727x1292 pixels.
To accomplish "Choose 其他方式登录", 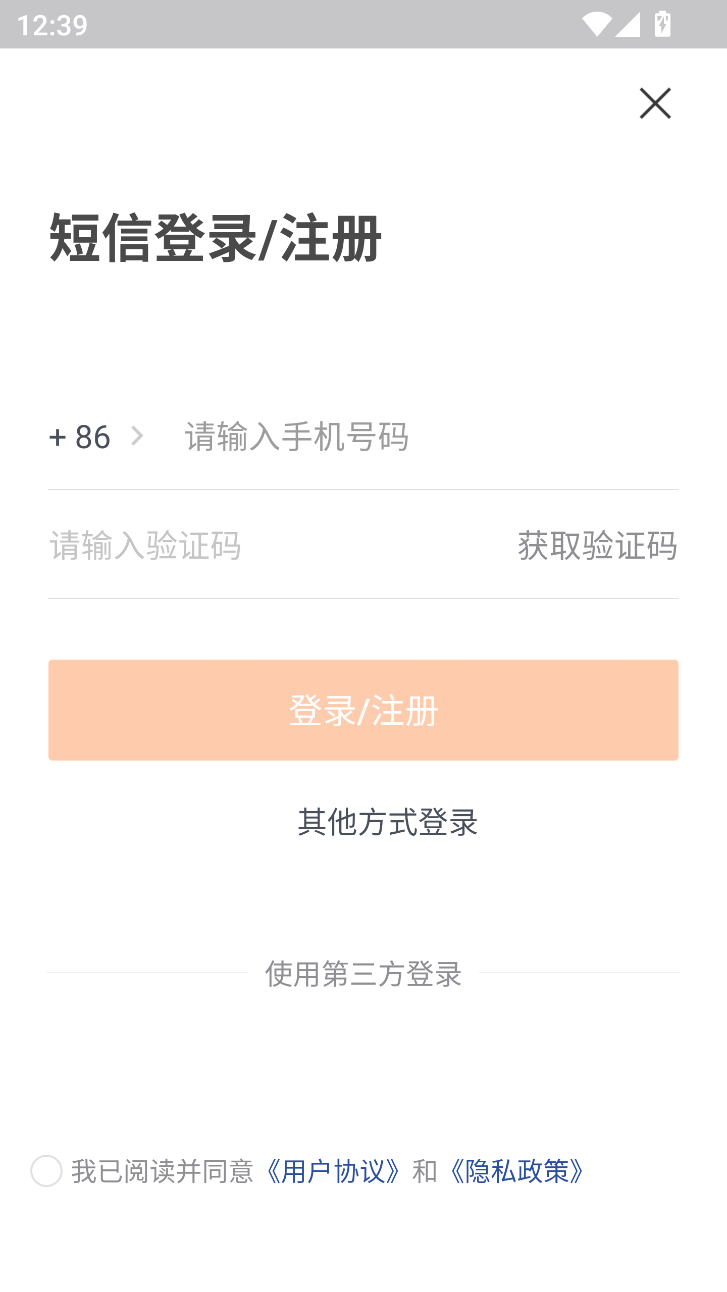I will click(388, 822).
